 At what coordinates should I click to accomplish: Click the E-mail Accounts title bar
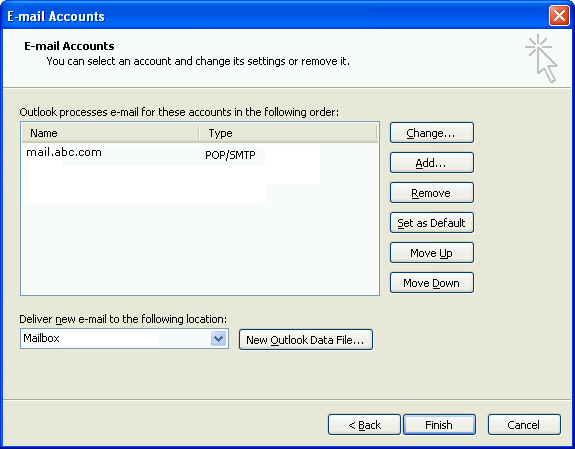(275, 16)
